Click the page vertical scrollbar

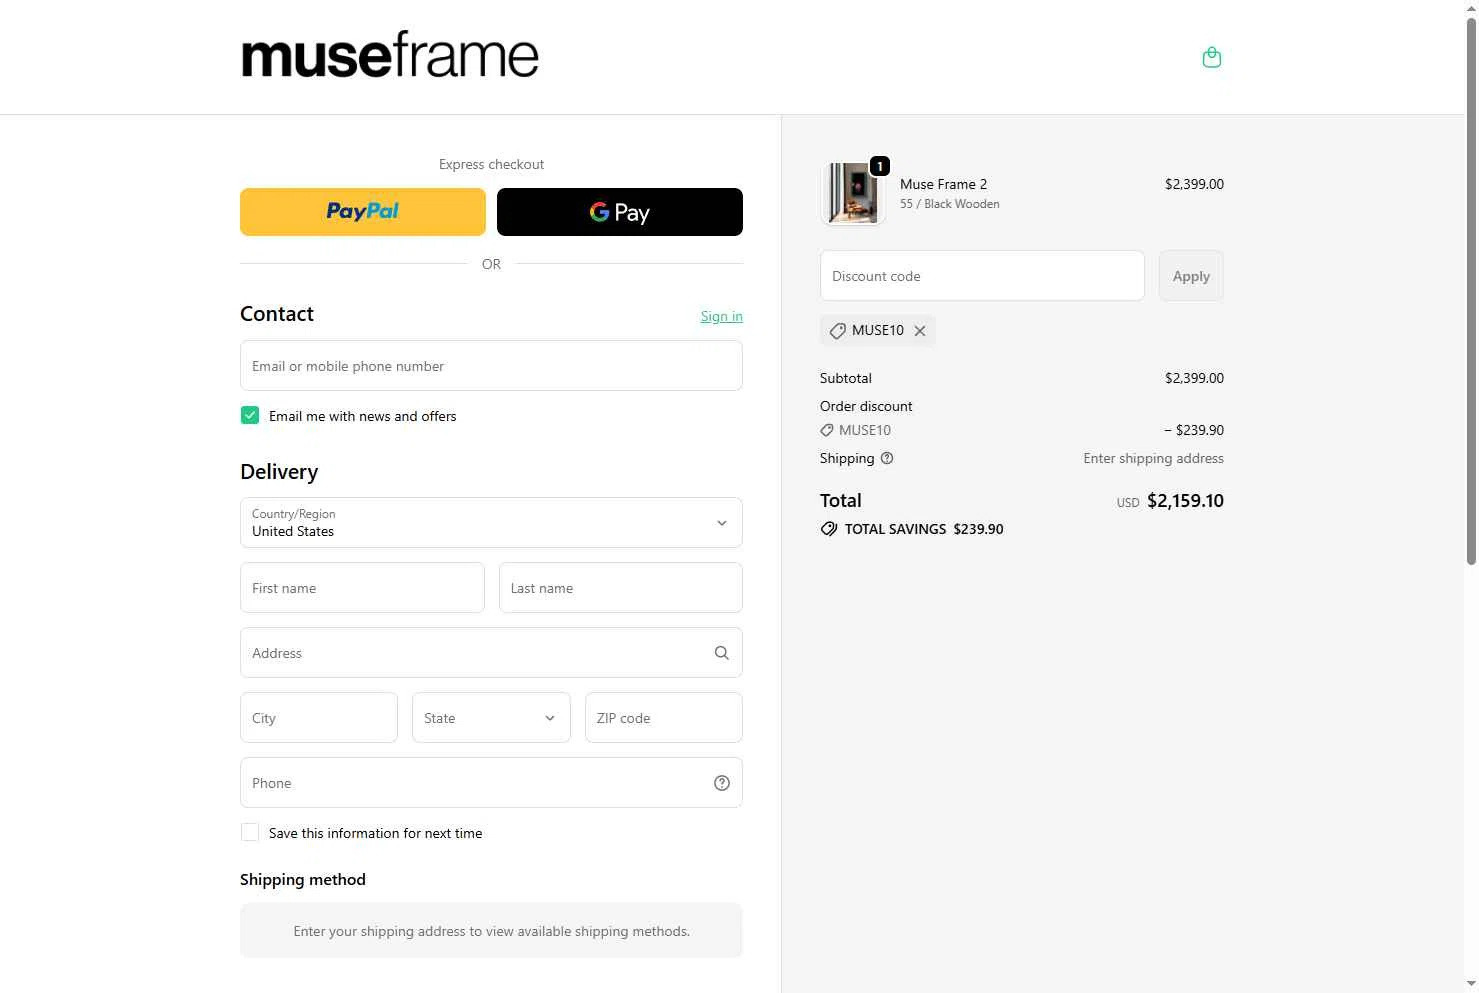point(1471,290)
